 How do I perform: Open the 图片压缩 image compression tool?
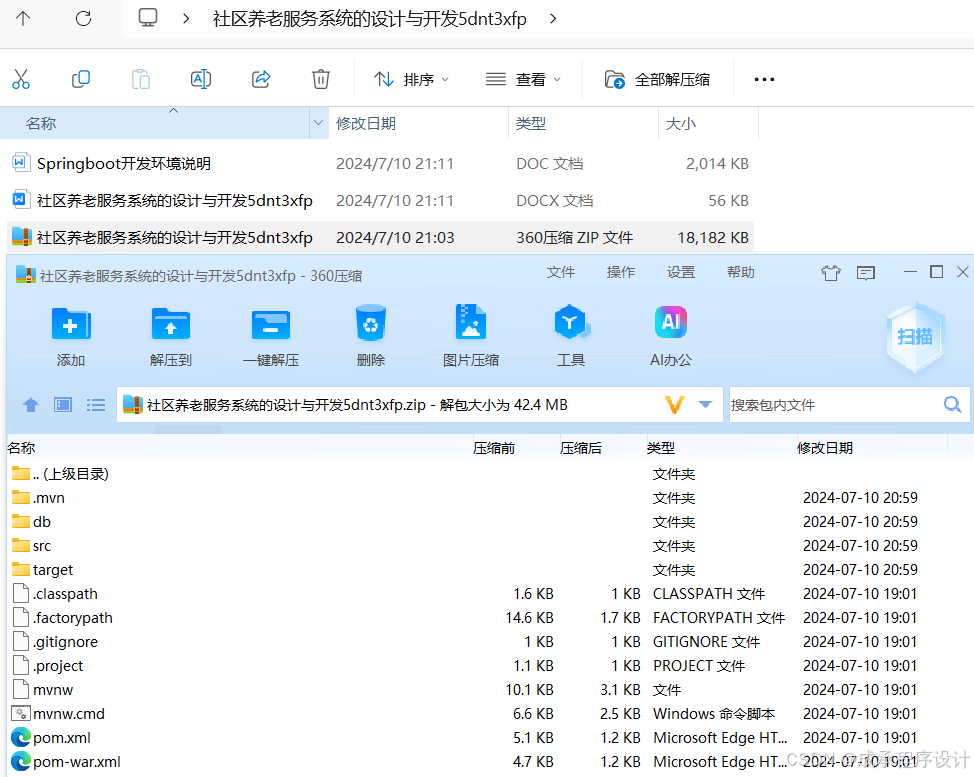470,335
